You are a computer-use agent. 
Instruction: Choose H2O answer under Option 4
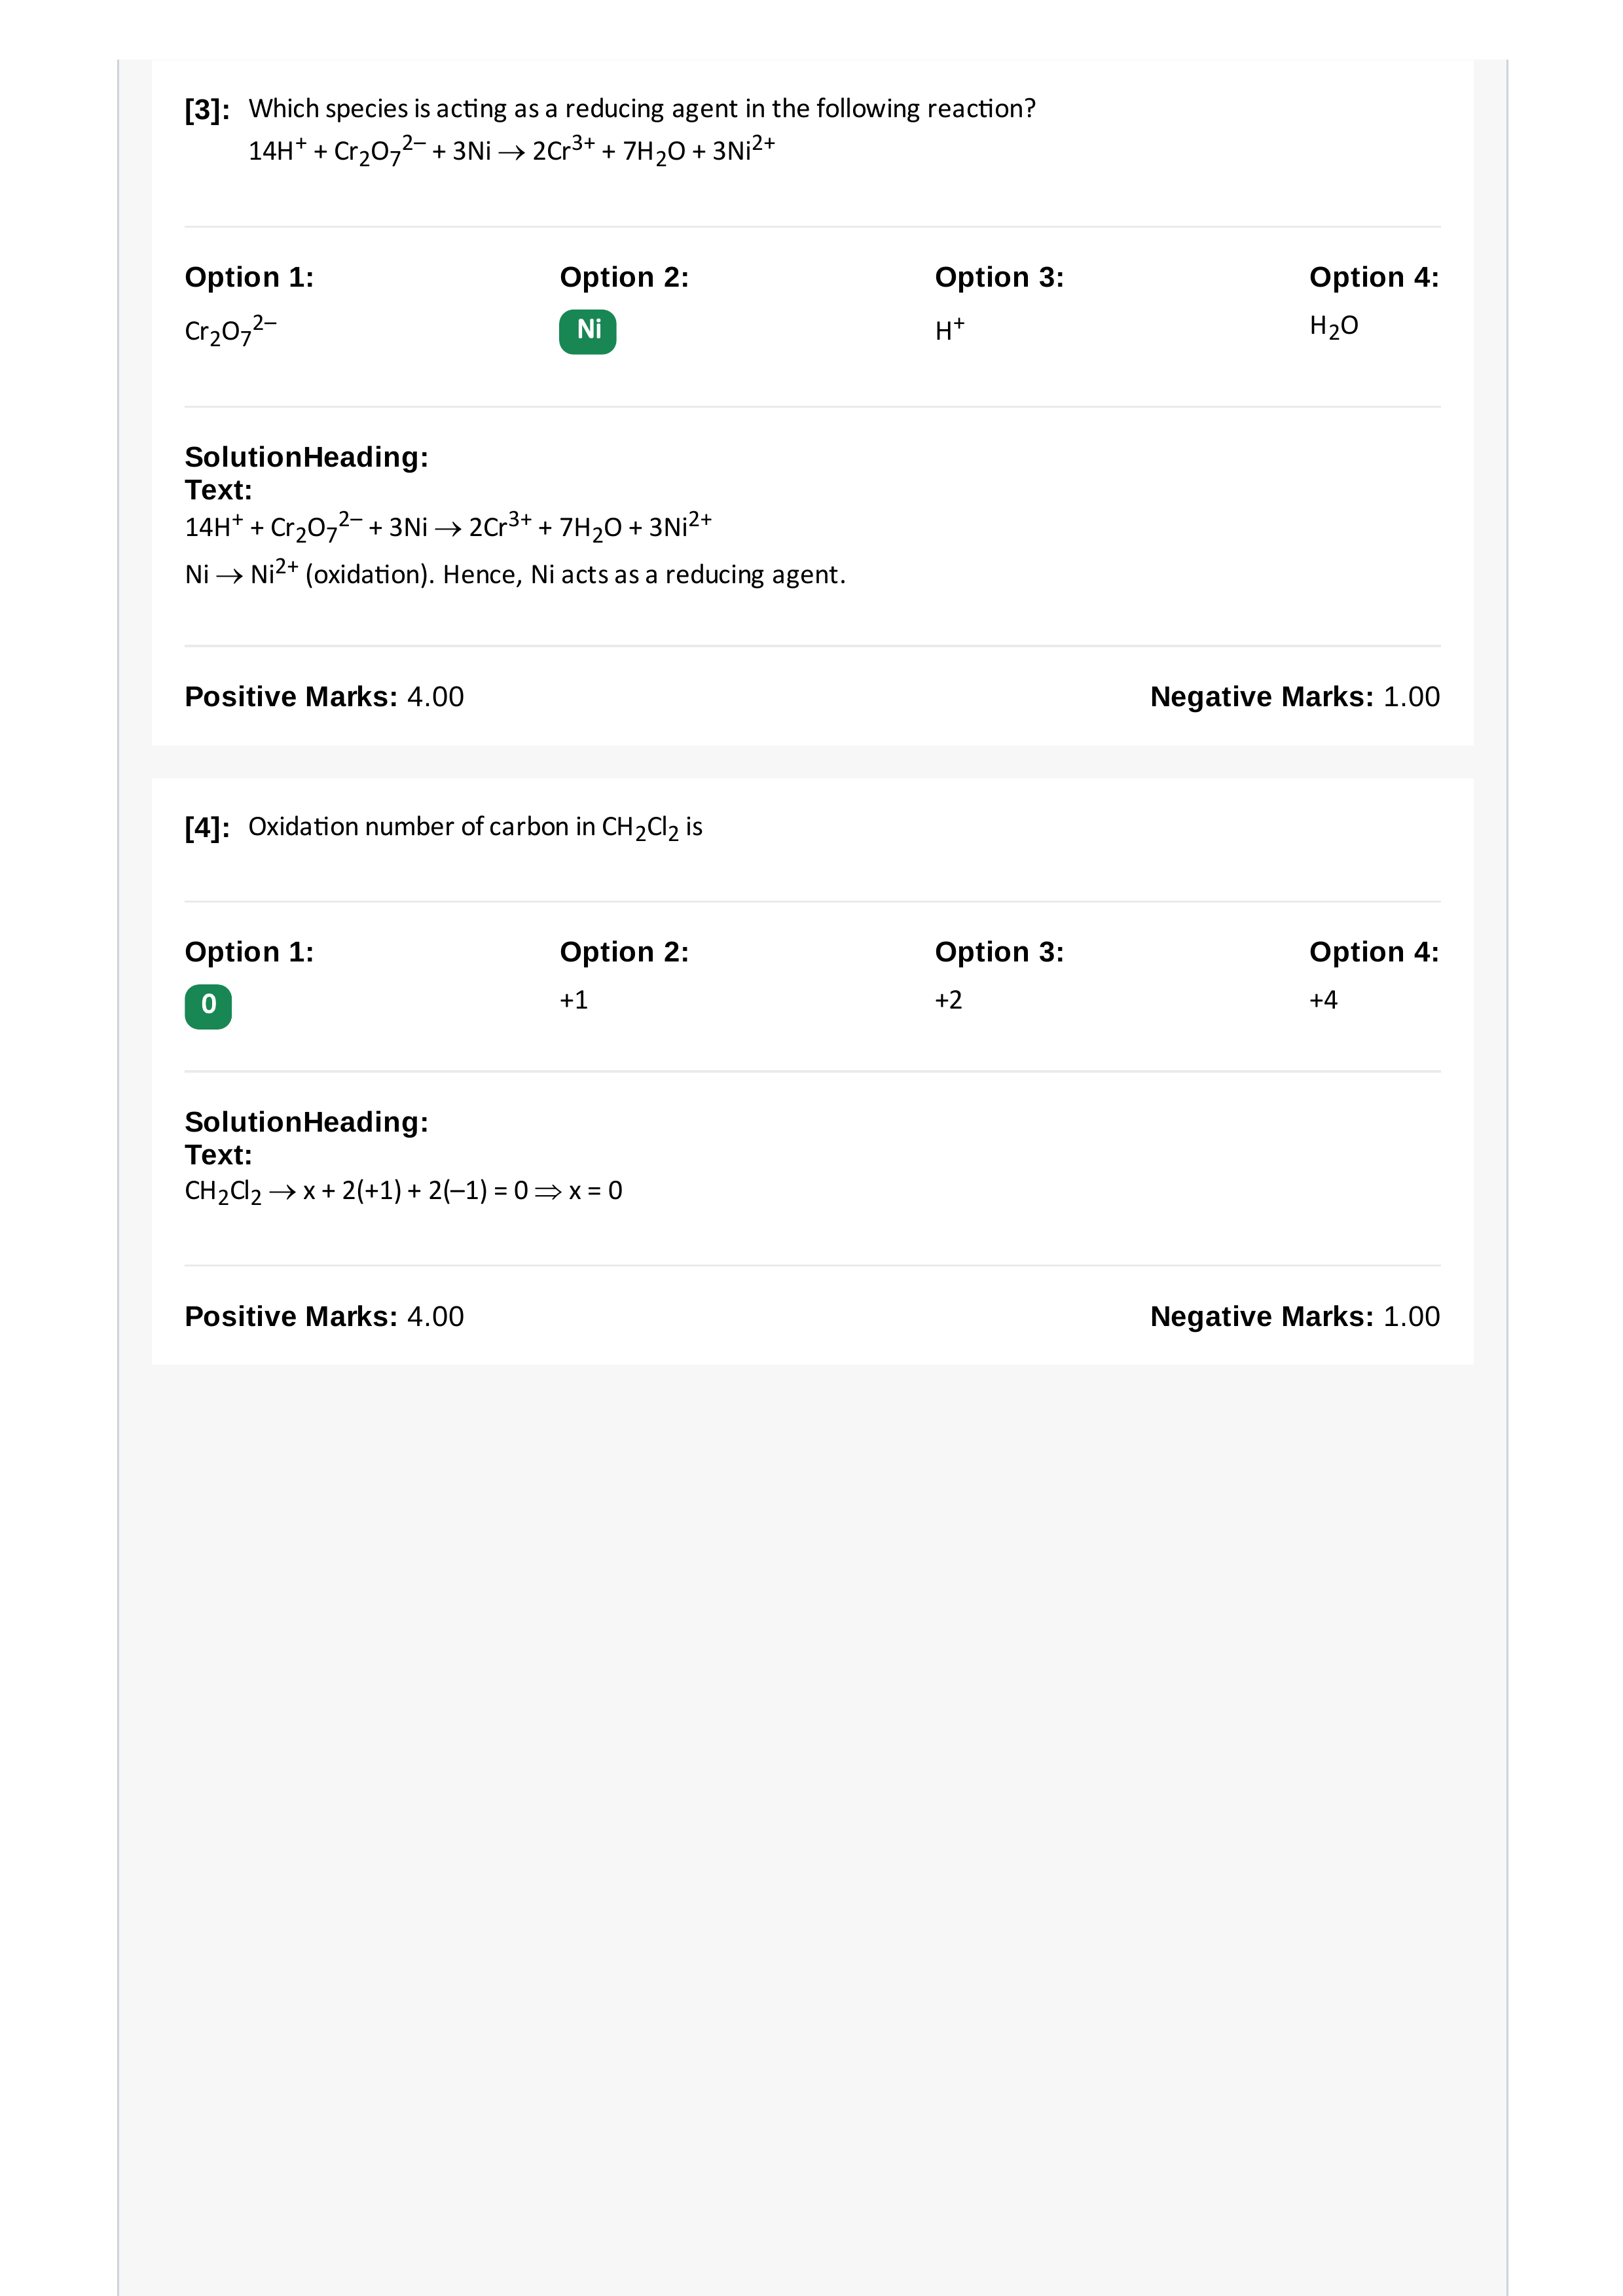tap(1333, 326)
